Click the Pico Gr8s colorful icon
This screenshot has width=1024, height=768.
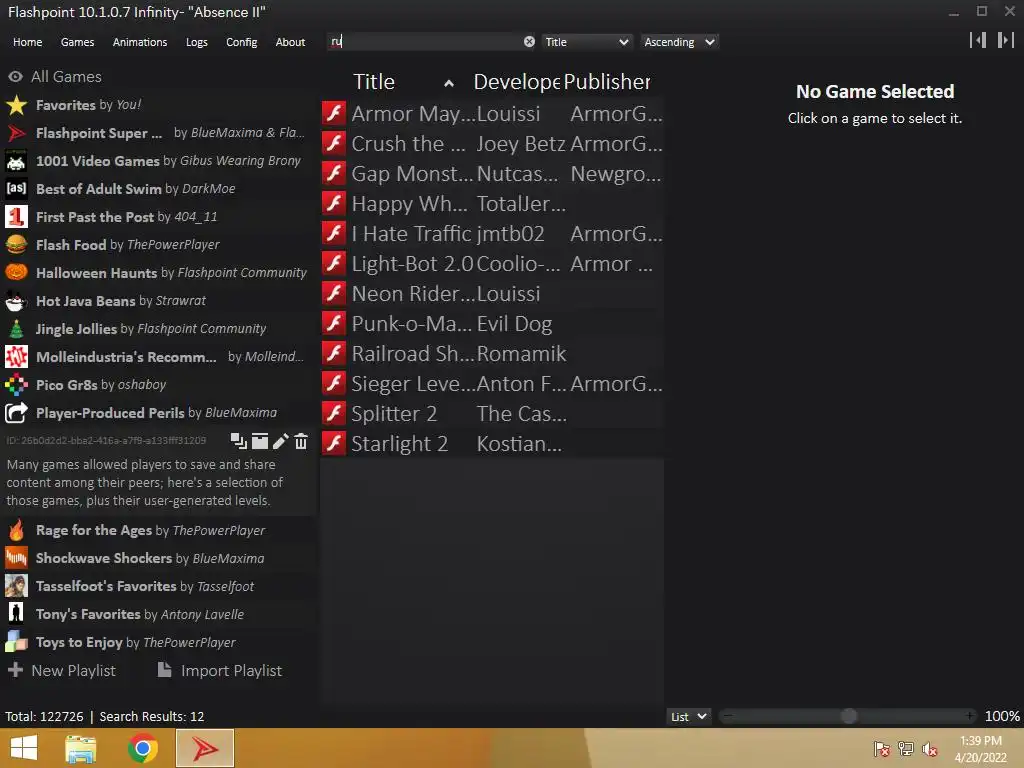coord(16,385)
